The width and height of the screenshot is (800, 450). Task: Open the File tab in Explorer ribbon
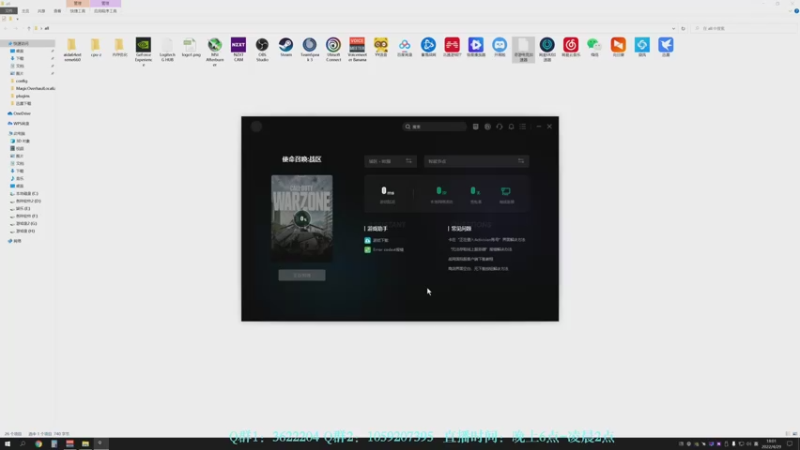[9, 11]
